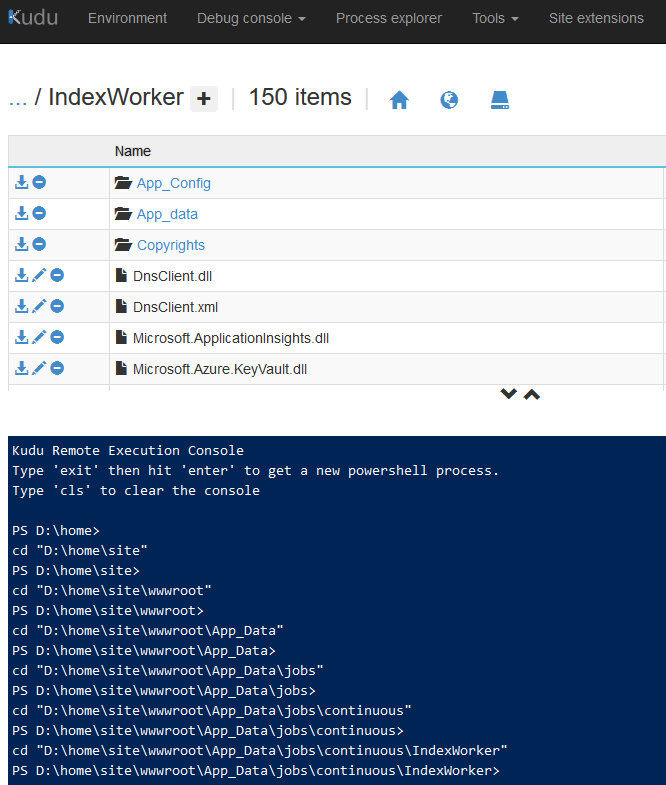The width and height of the screenshot is (666, 785).
Task: Click the 150 items count text
Action: [300, 97]
